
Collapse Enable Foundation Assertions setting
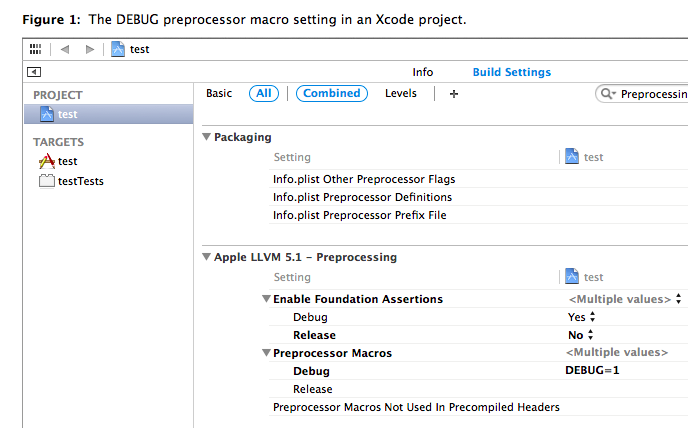pyautogui.click(x=266, y=299)
